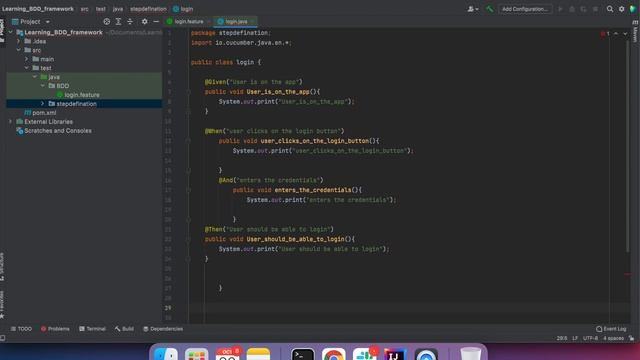The height and width of the screenshot is (360, 640).
Task: Open Calendar in the Dock
Action: [227, 354]
